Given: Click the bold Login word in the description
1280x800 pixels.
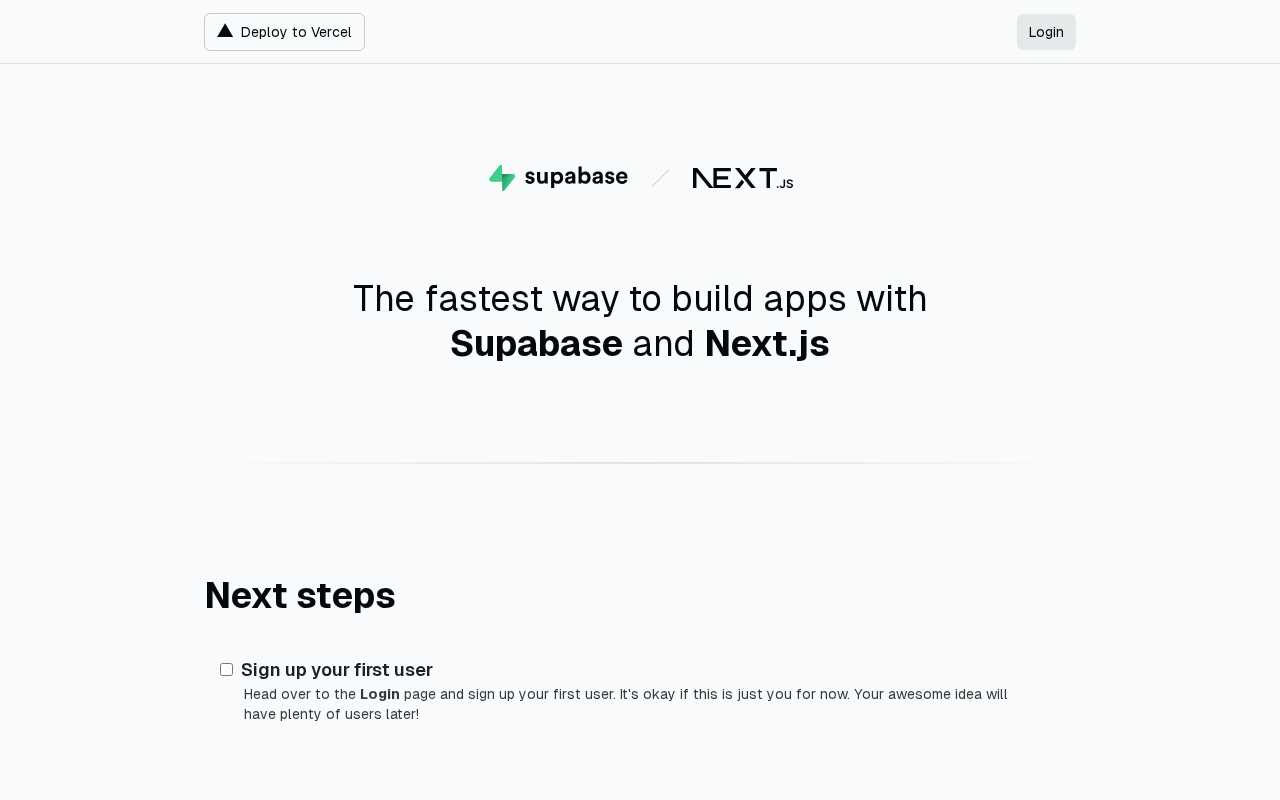Looking at the screenshot, I should (380, 694).
